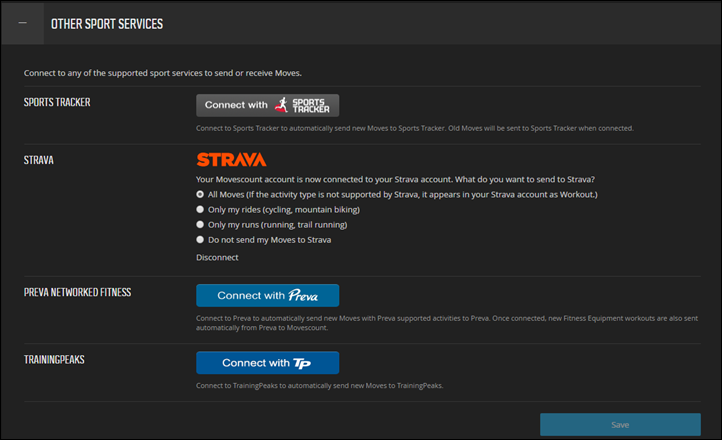Choose Only my rides radio button
This screenshot has height=440, width=722.
200,209
